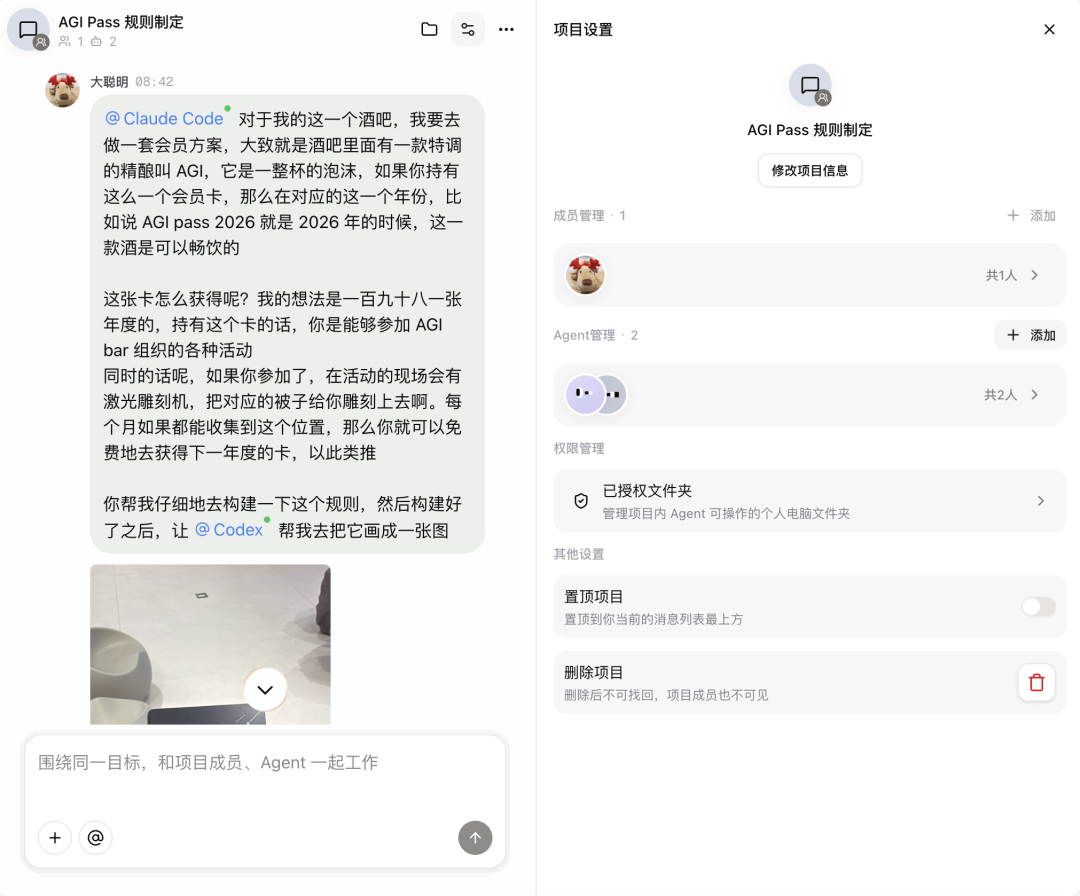Click the project avatar icon in settings panel
This screenshot has width=1080, height=896.
click(809, 85)
